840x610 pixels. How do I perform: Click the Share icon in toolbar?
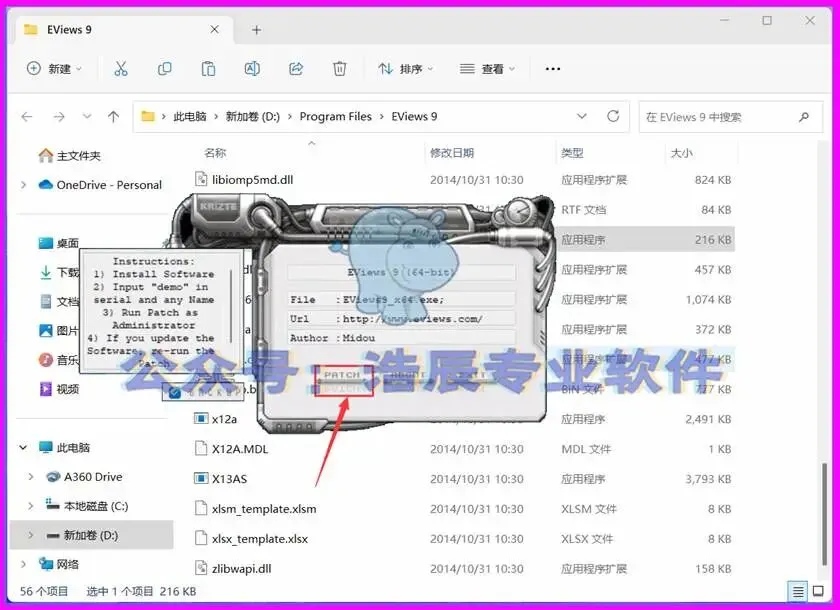296,69
